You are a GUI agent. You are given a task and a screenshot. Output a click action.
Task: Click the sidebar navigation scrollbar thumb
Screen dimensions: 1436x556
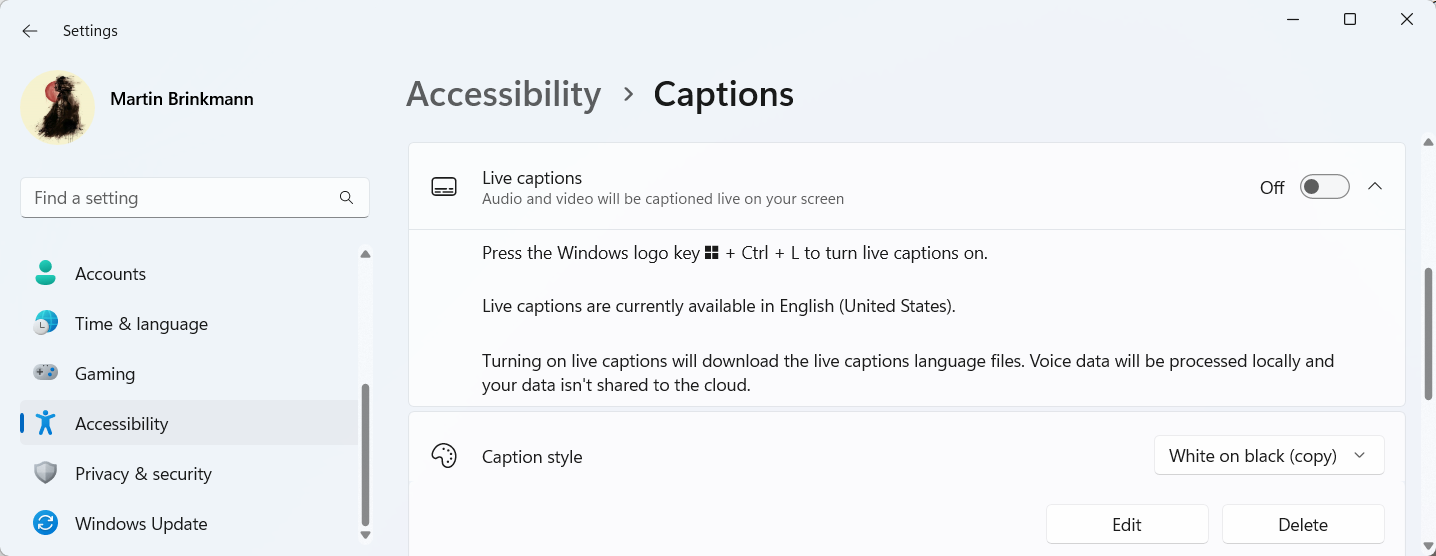click(365, 455)
